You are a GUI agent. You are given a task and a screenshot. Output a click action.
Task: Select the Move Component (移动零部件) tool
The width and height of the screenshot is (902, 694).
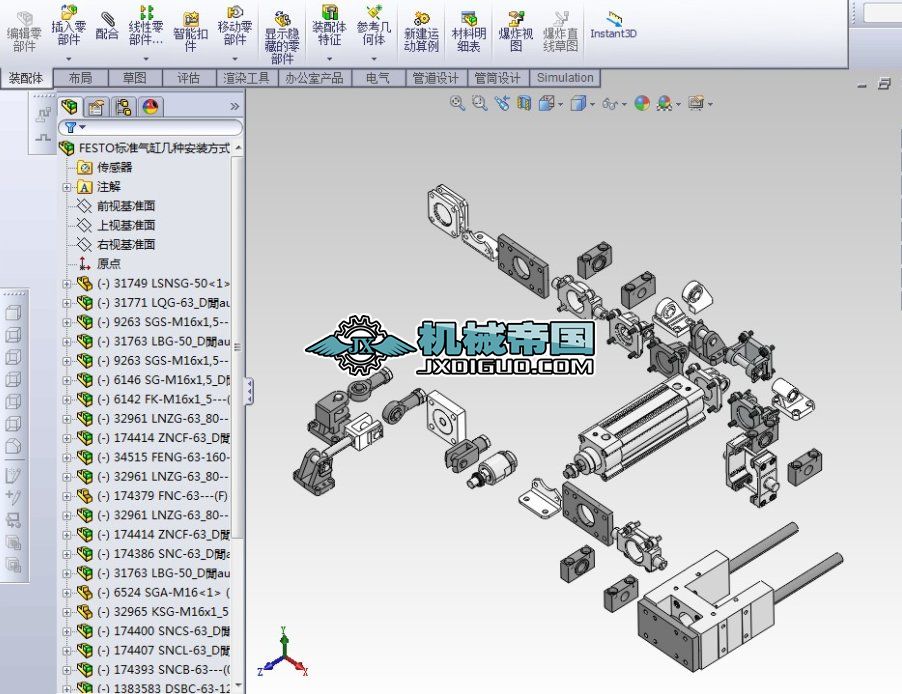[232, 25]
